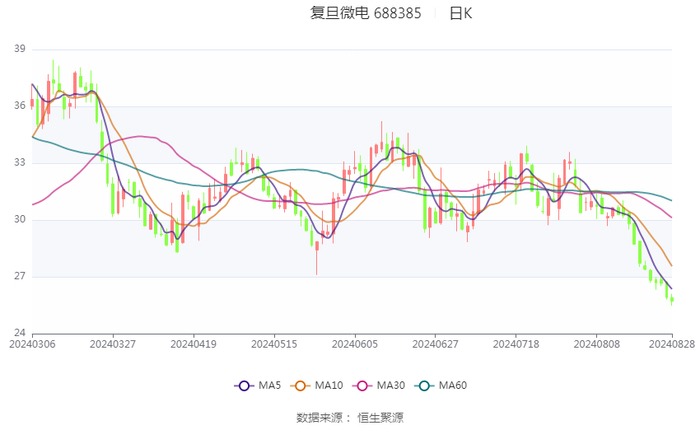Toggle the MA30 legend marker
700x426 pixels.
click(x=362, y=385)
